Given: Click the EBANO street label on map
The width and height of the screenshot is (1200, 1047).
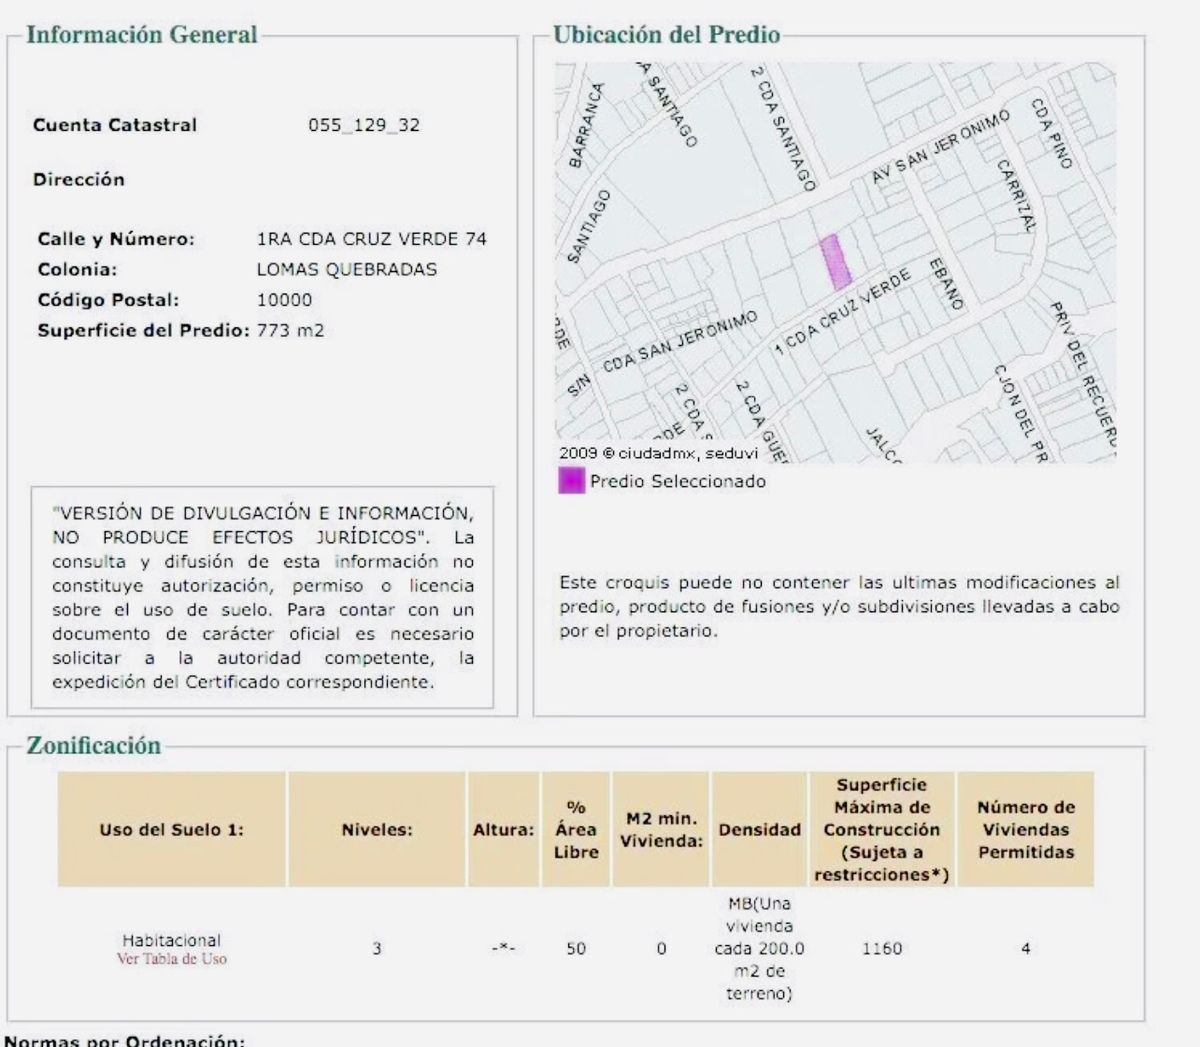Looking at the screenshot, I should click(945, 283).
